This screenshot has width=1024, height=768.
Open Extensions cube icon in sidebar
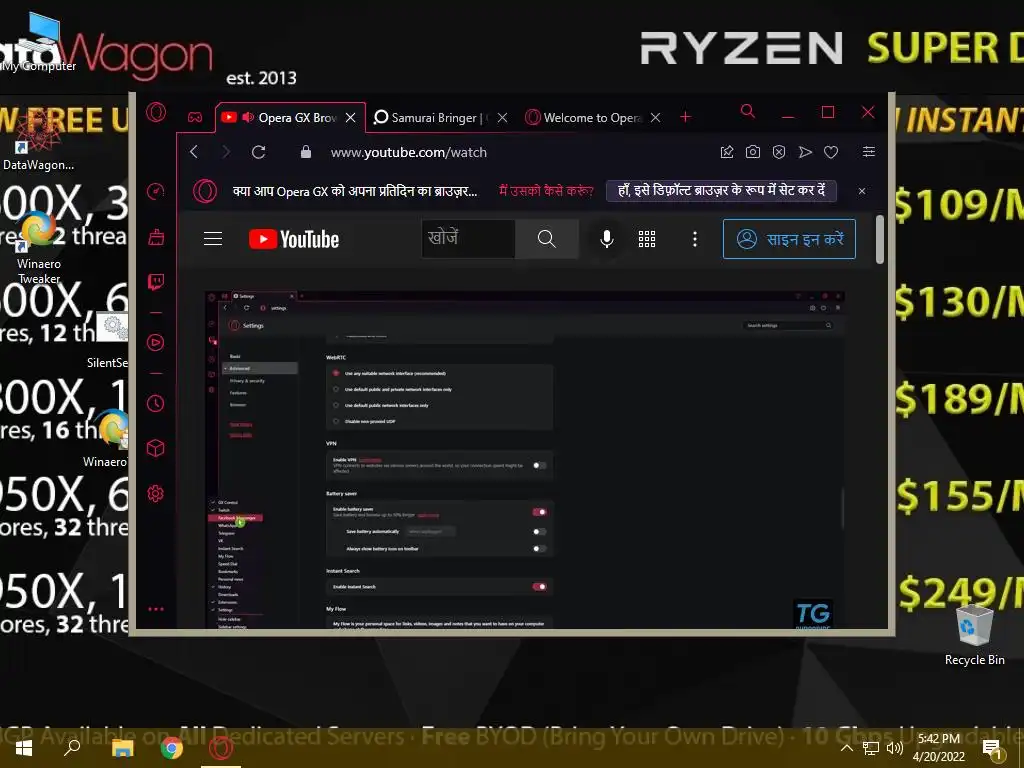pyautogui.click(x=155, y=448)
